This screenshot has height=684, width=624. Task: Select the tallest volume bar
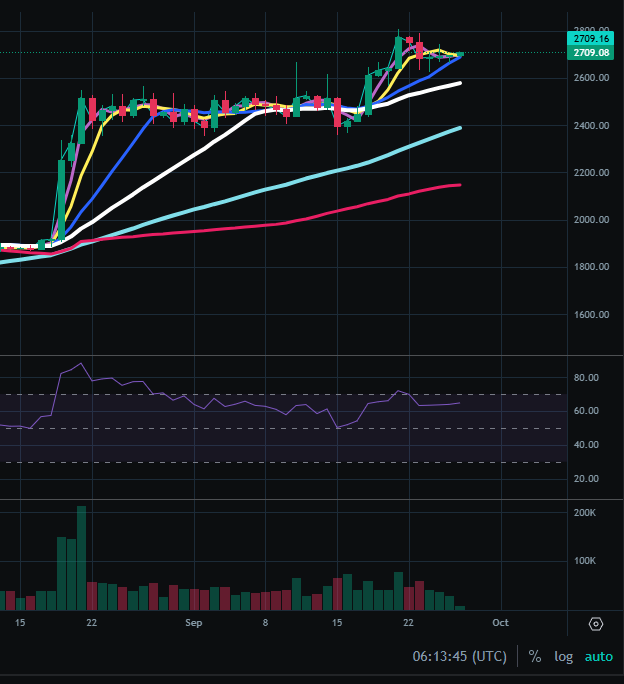pos(82,558)
